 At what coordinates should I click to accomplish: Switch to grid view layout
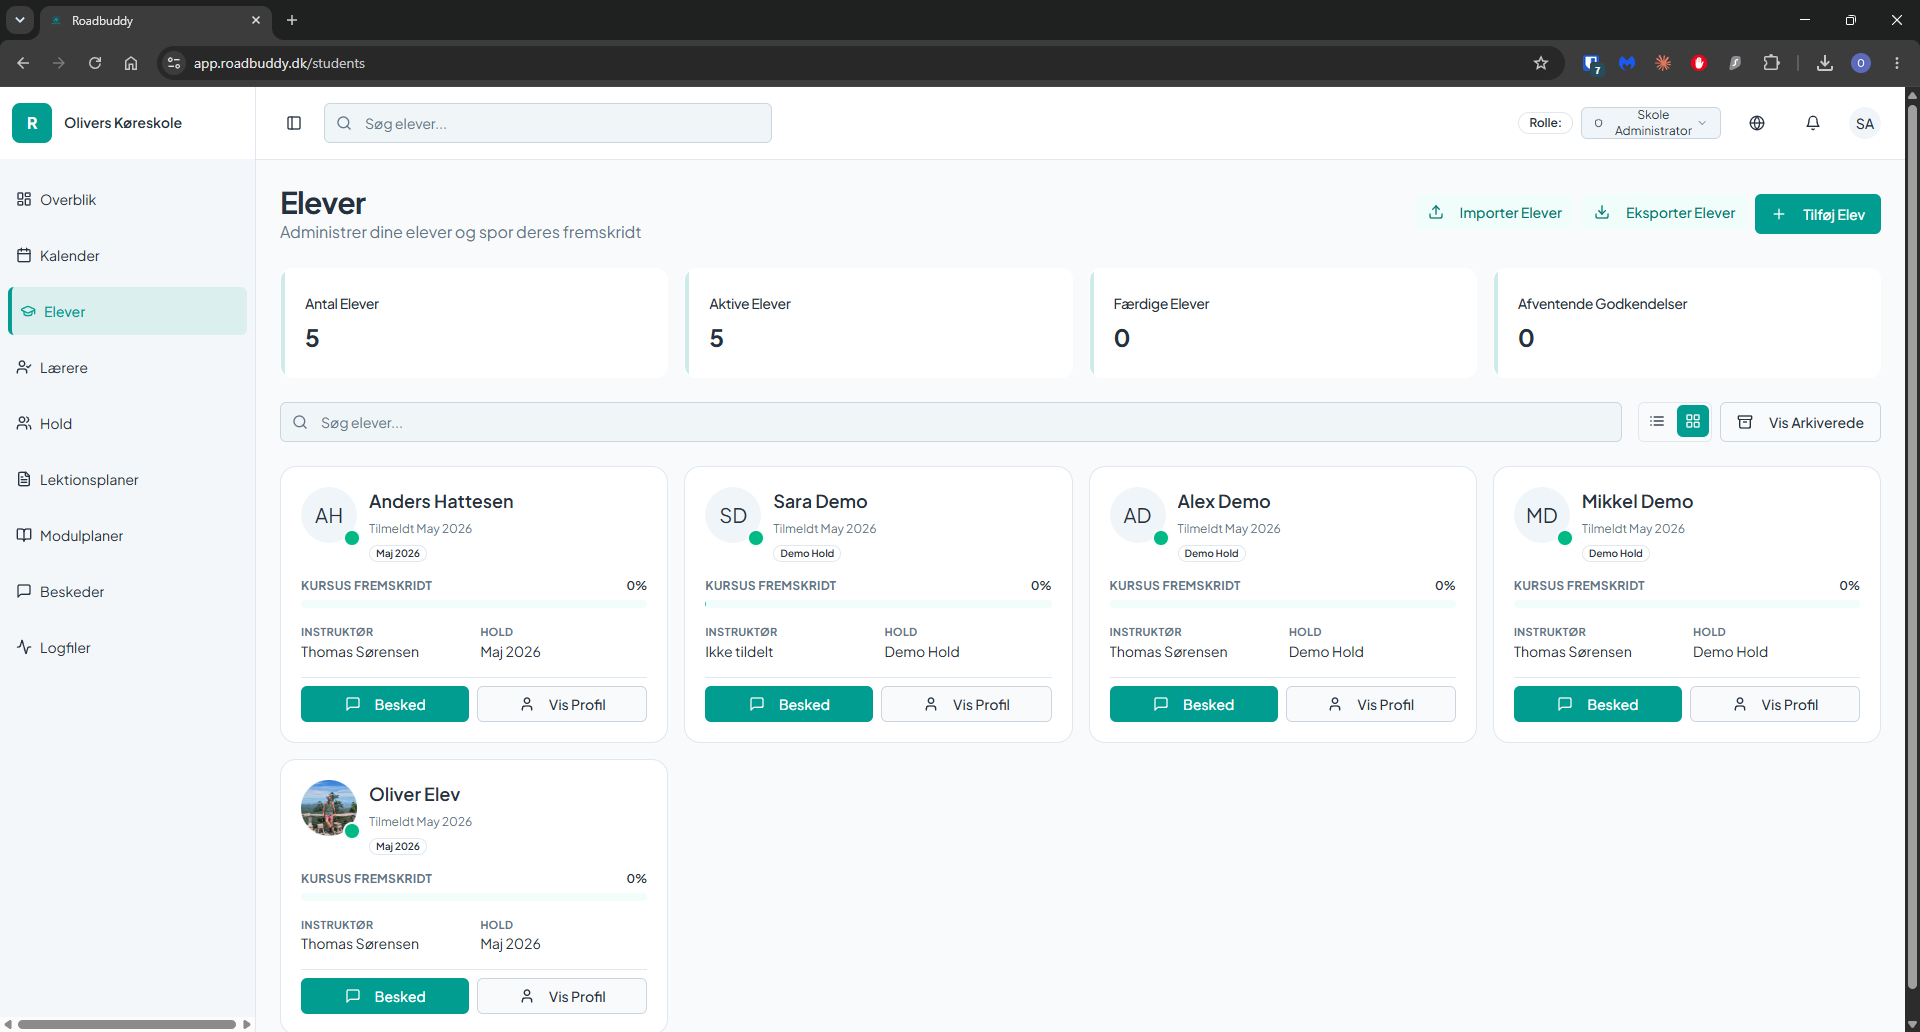tap(1693, 422)
